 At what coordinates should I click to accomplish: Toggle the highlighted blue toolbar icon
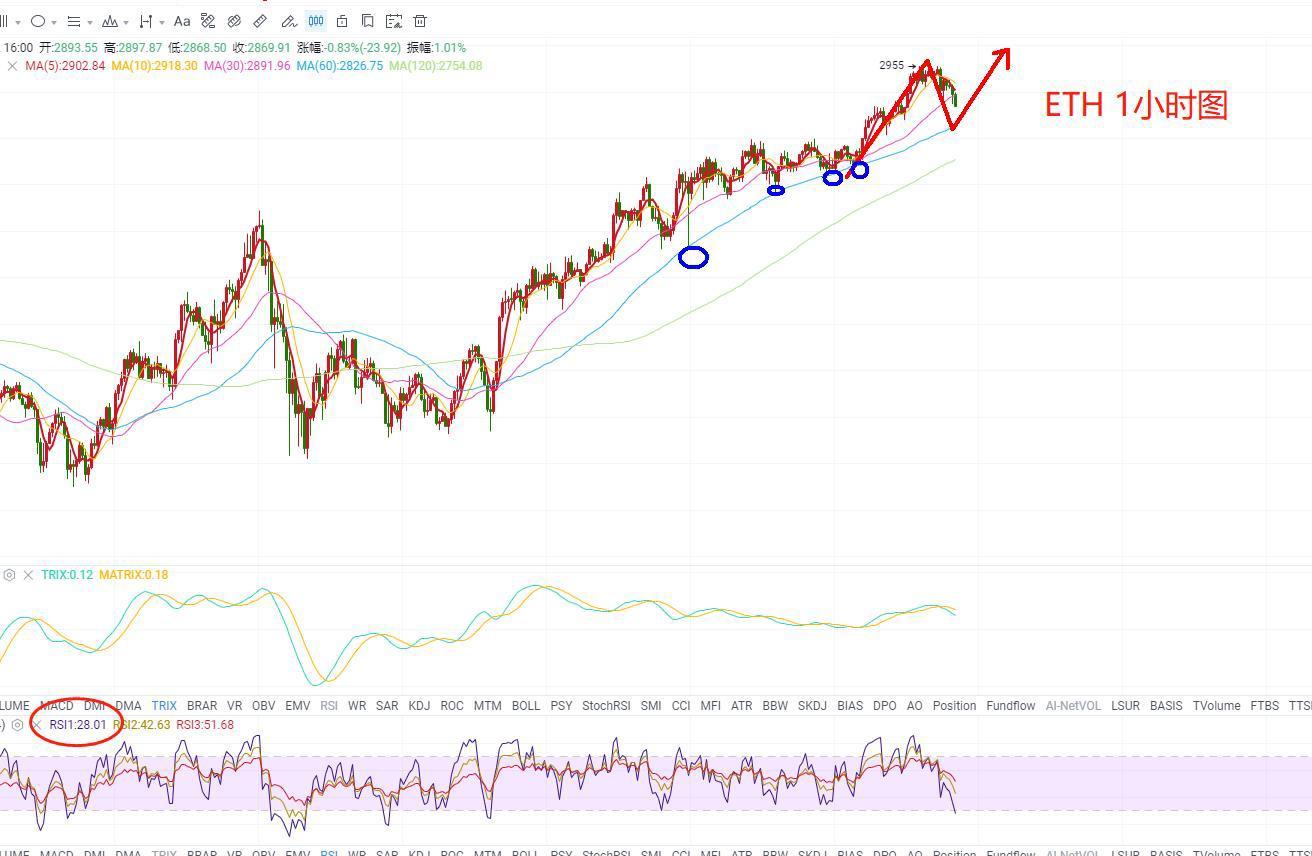click(316, 21)
